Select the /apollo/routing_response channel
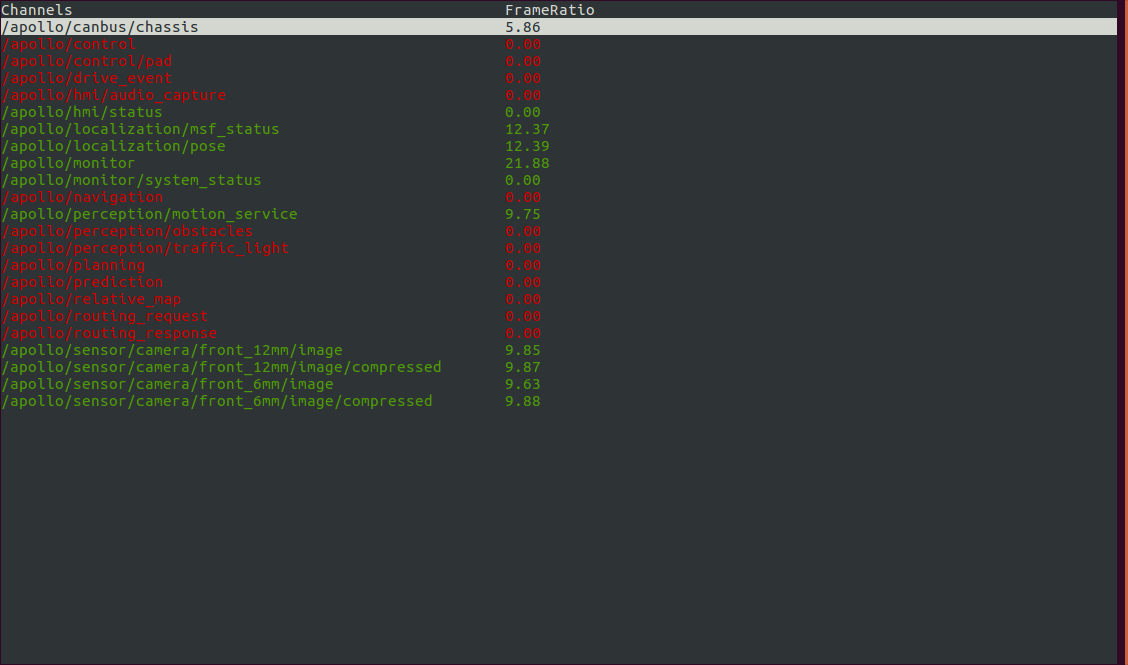Viewport: 1128px width, 665px height. tap(109, 333)
